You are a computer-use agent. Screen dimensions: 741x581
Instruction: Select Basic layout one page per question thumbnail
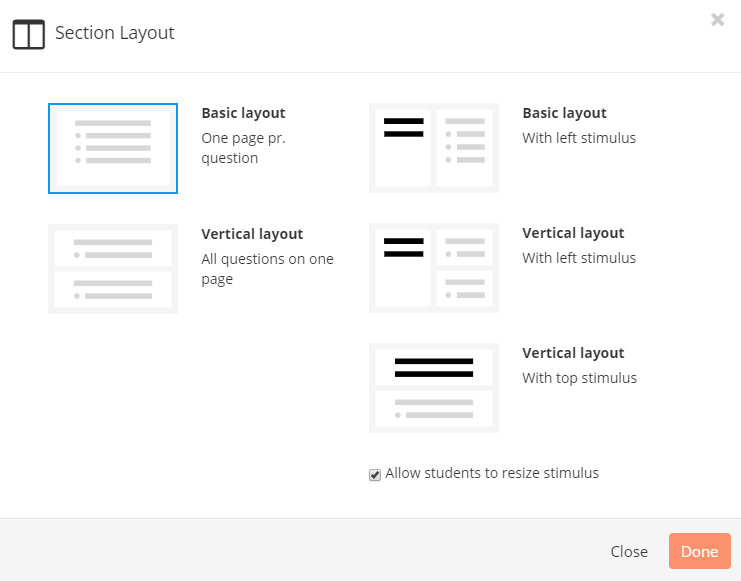(113, 148)
